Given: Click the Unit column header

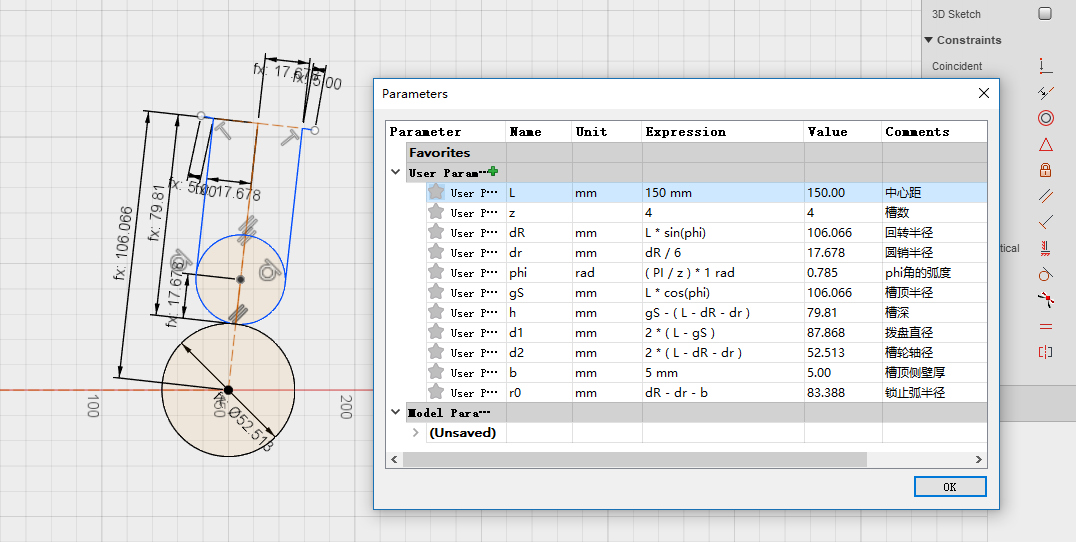Looking at the screenshot, I should (607, 132).
